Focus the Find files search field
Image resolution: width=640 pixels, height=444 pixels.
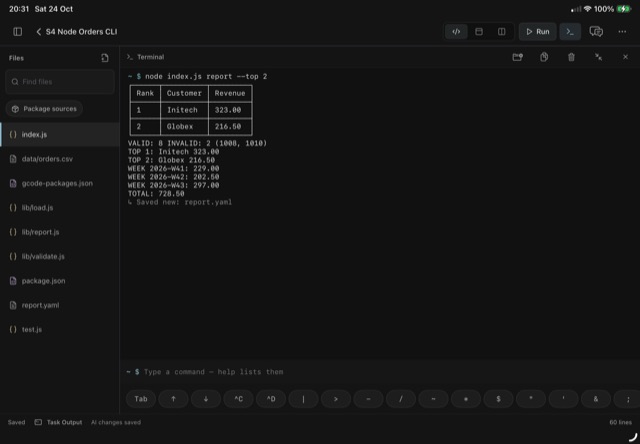pos(60,82)
